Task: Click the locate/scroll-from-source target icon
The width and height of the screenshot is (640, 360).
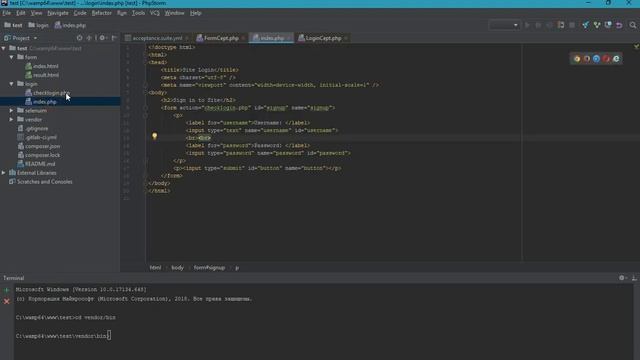Action: pyautogui.click(x=80, y=38)
